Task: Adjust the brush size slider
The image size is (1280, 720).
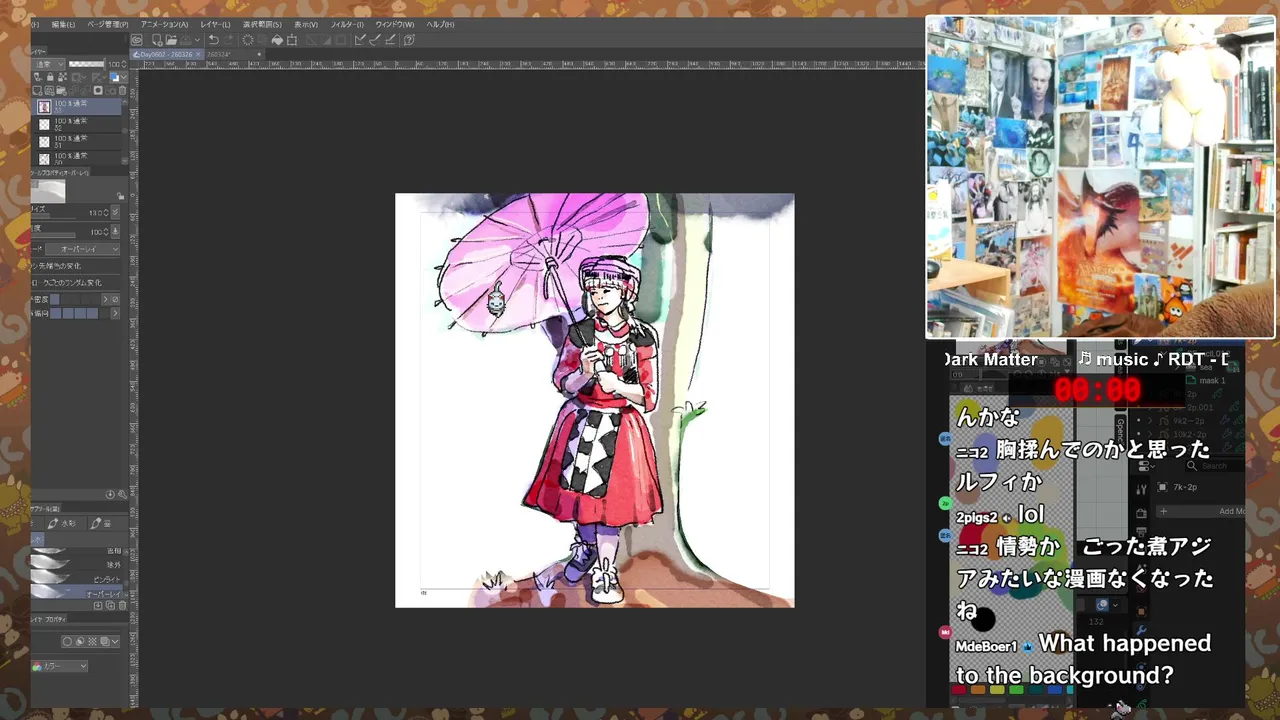Action: tap(53, 217)
